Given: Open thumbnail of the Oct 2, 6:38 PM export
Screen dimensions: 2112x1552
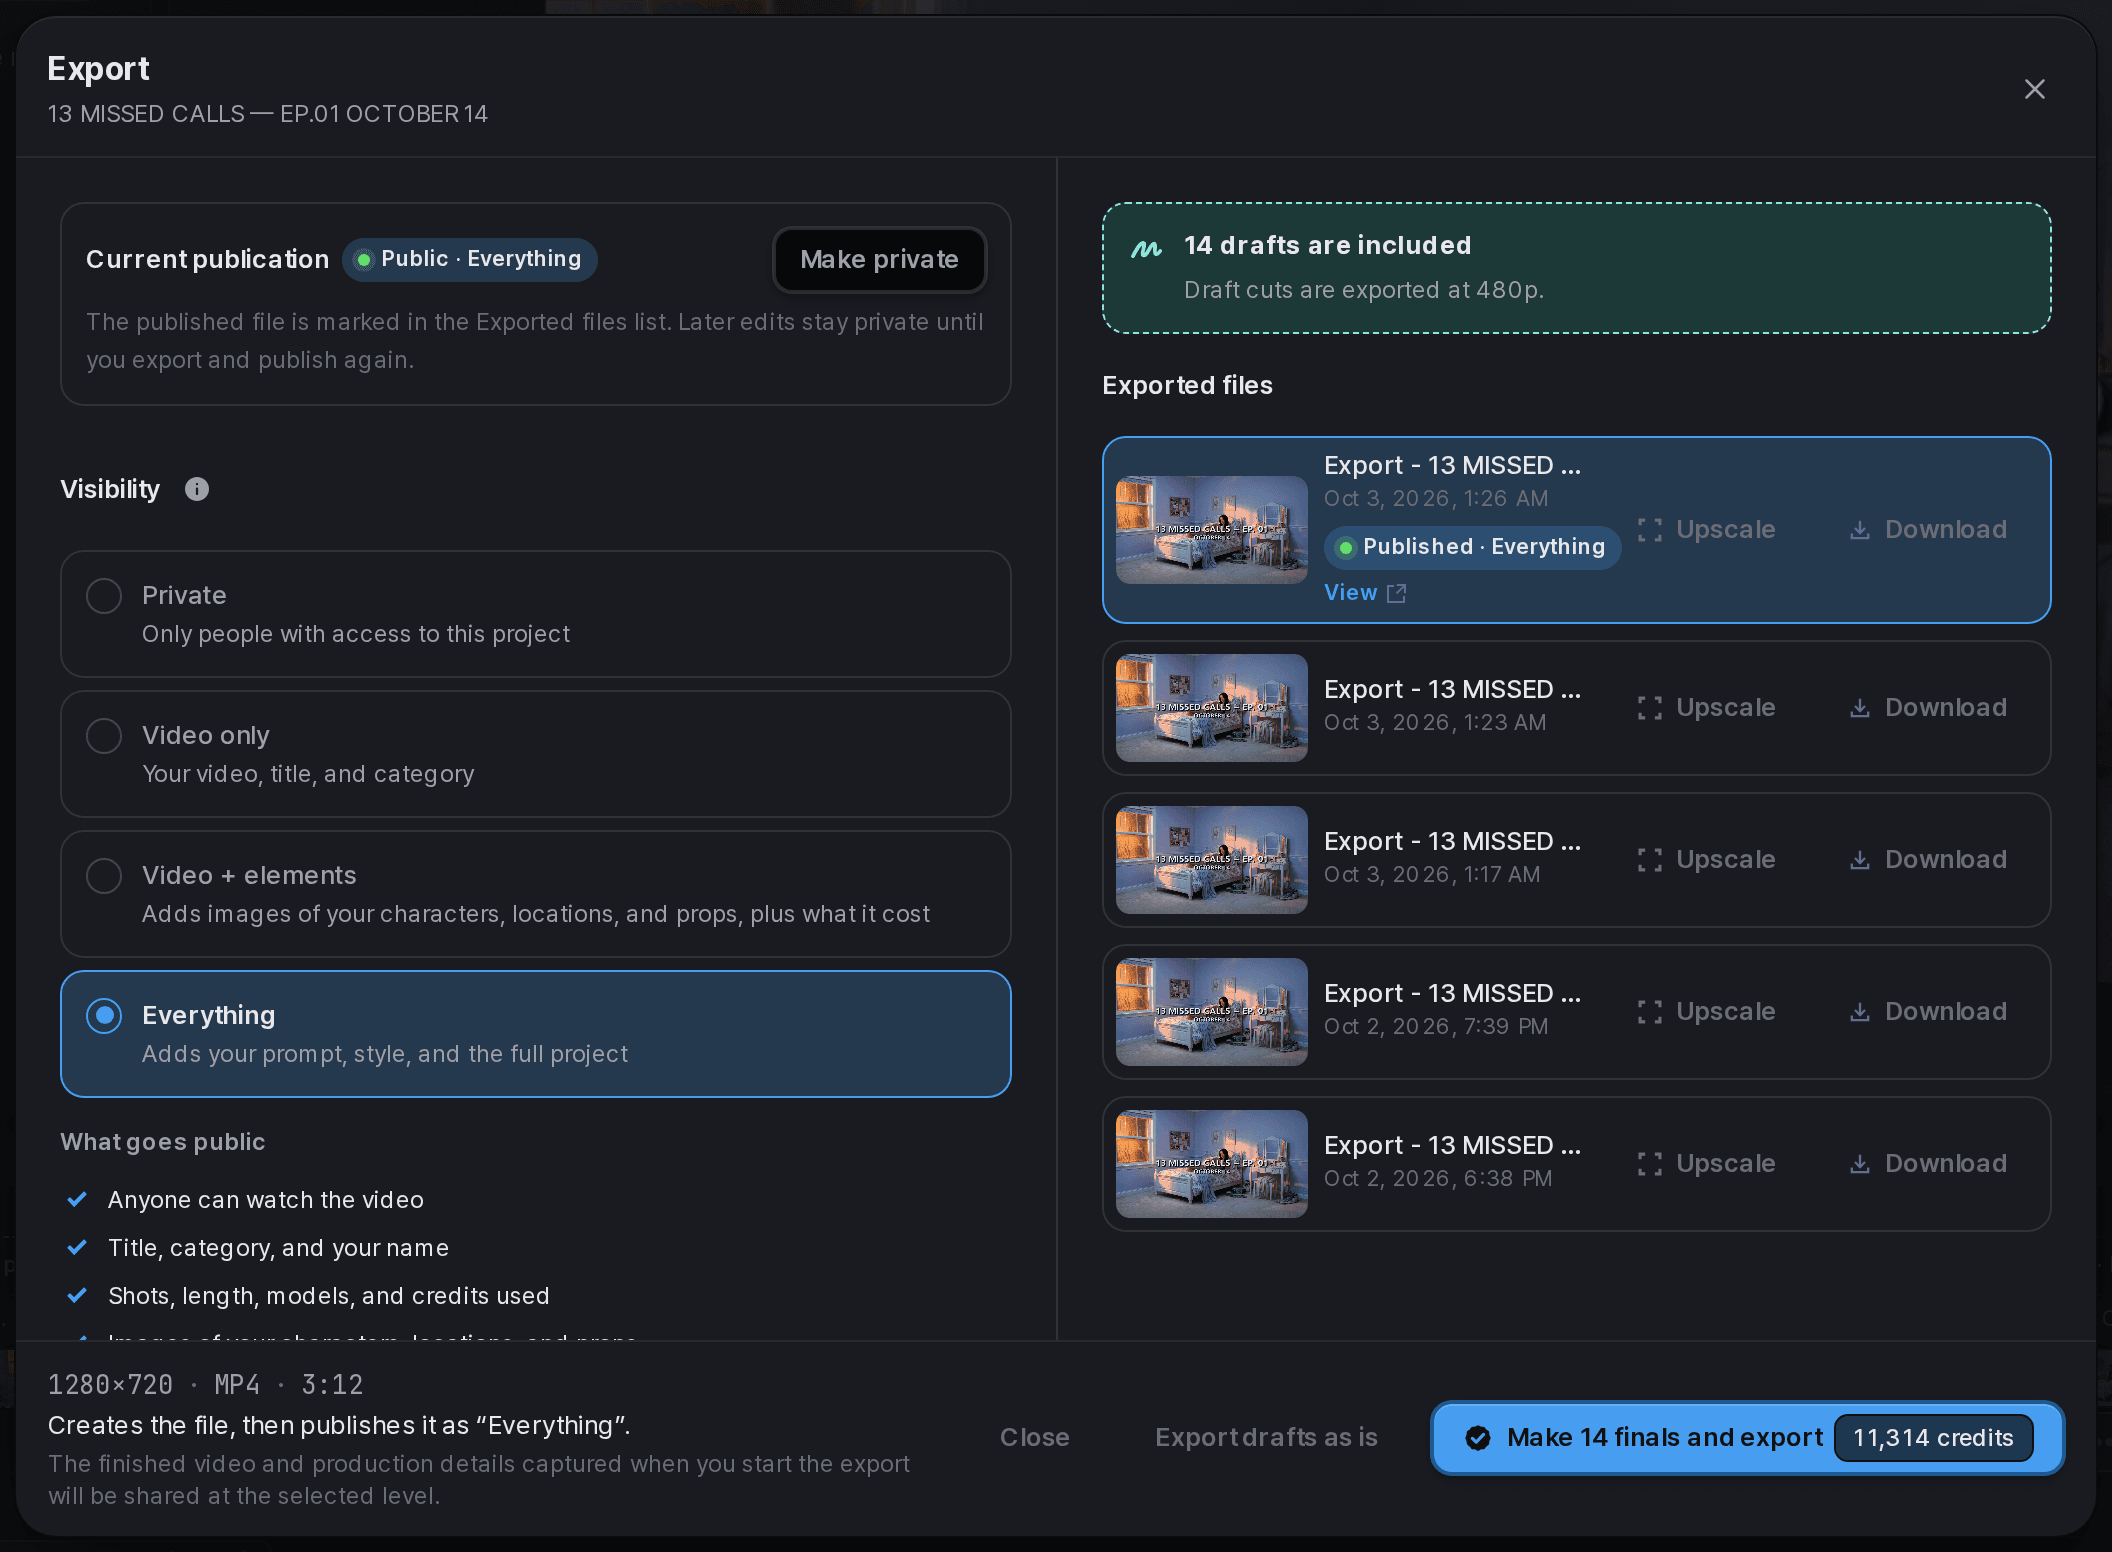Looking at the screenshot, I should (x=1212, y=1164).
